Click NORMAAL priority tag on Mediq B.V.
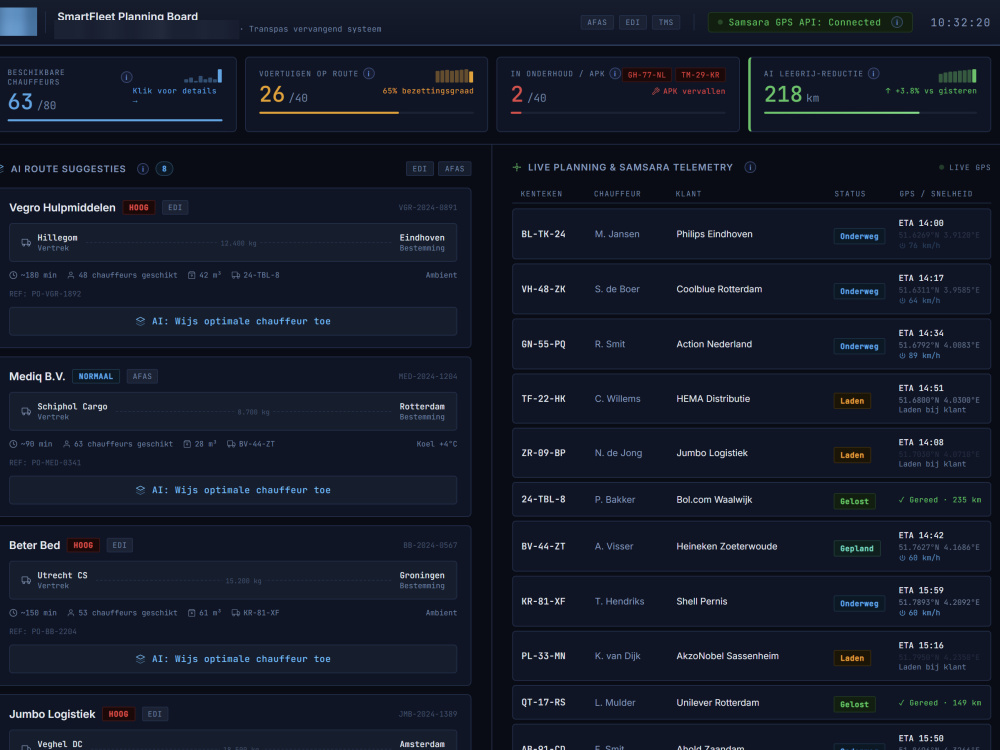The width and height of the screenshot is (1000, 750). (x=96, y=377)
